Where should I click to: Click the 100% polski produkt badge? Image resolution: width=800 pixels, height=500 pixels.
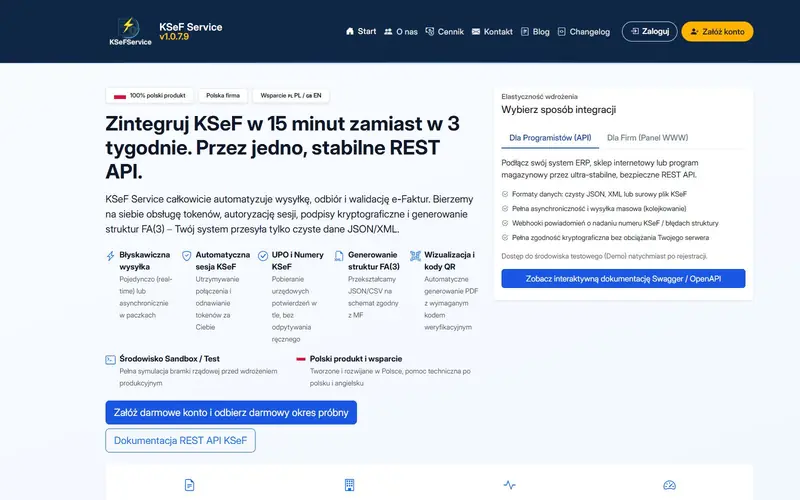[149, 95]
